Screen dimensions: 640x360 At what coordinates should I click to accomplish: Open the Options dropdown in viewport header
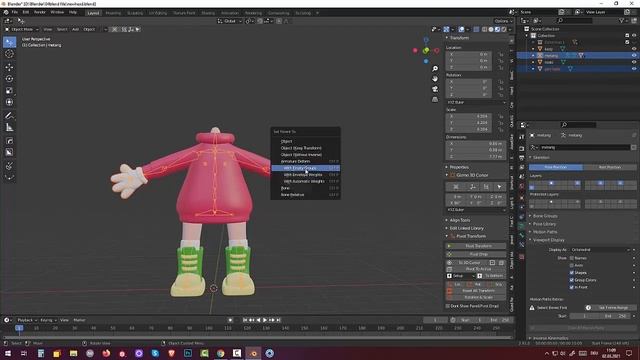coord(503,21)
